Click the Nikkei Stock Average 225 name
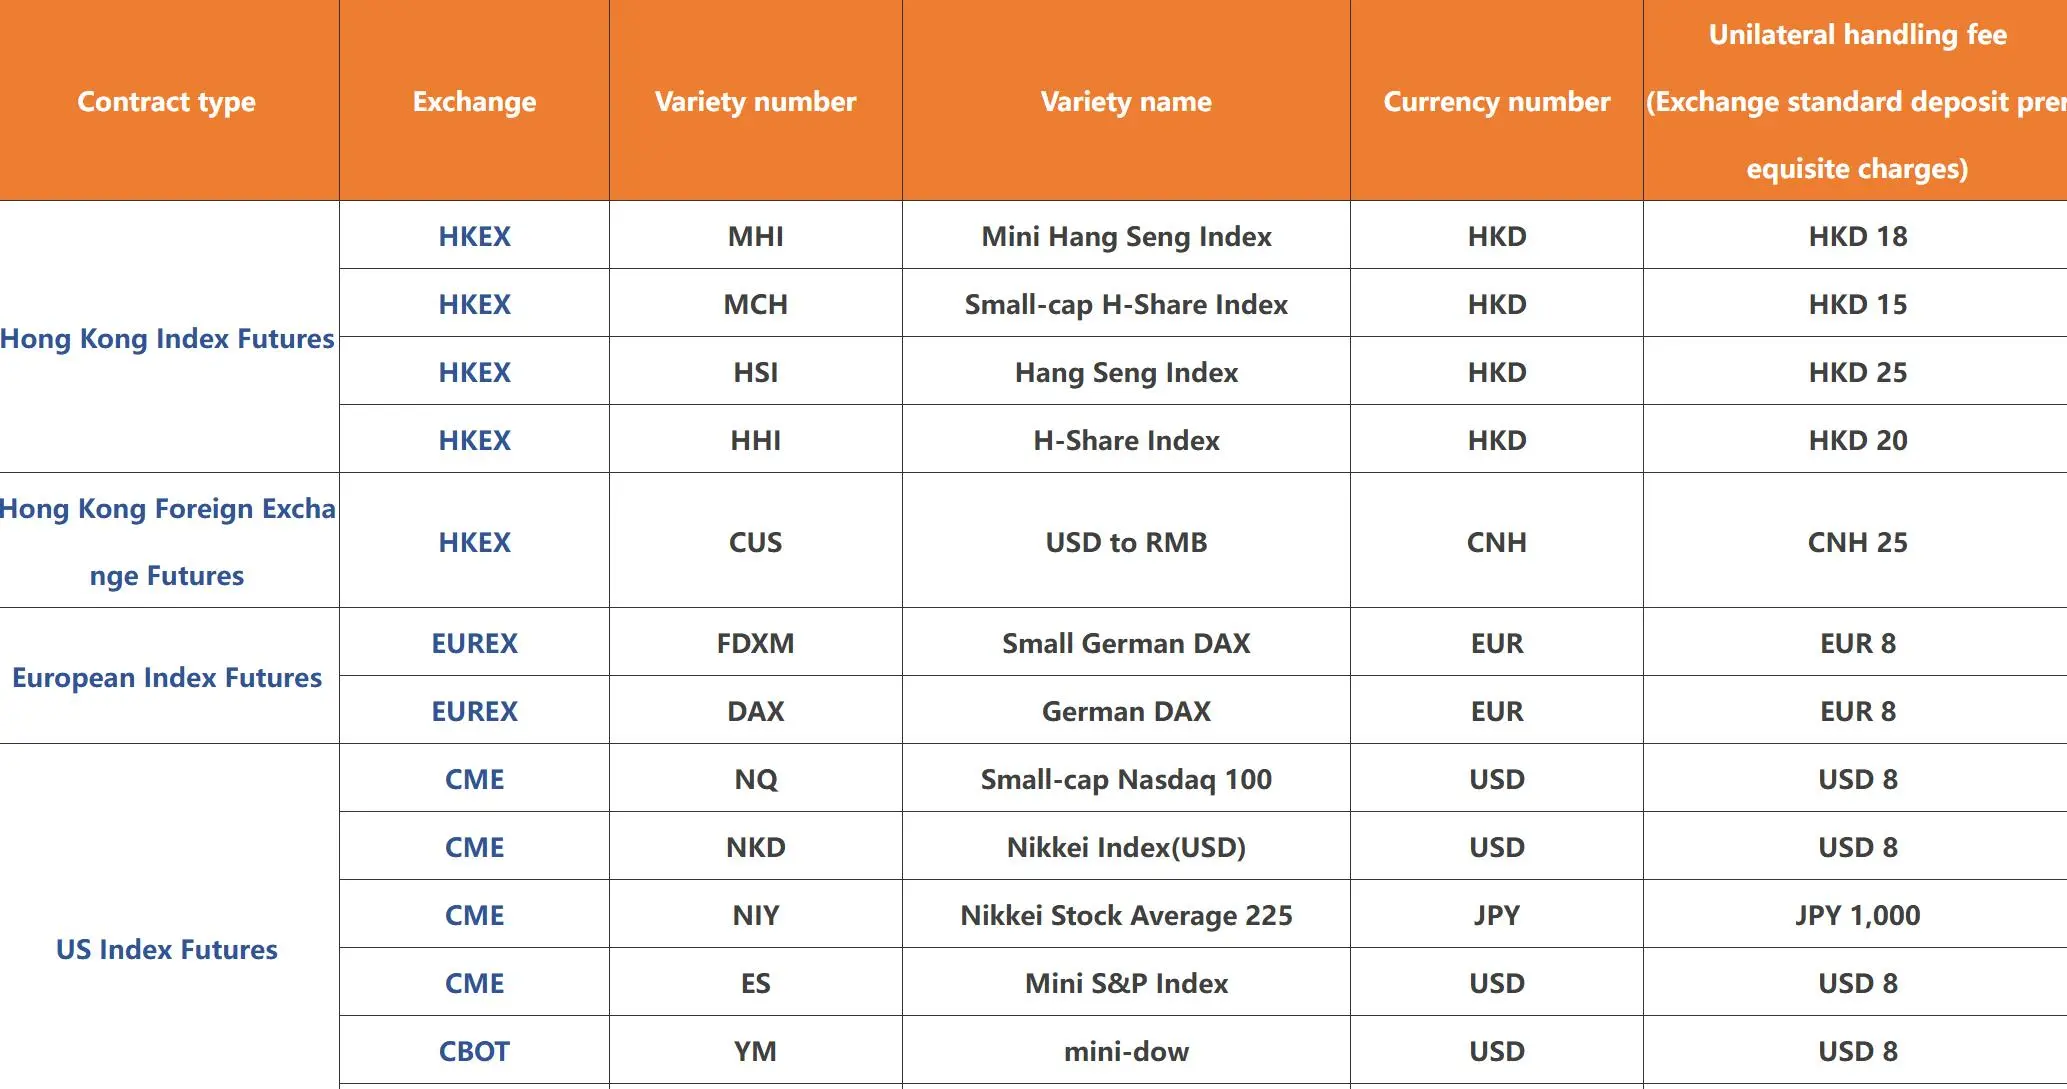The width and height of the screenshot is (2067, 1089). click(1126, 916)
